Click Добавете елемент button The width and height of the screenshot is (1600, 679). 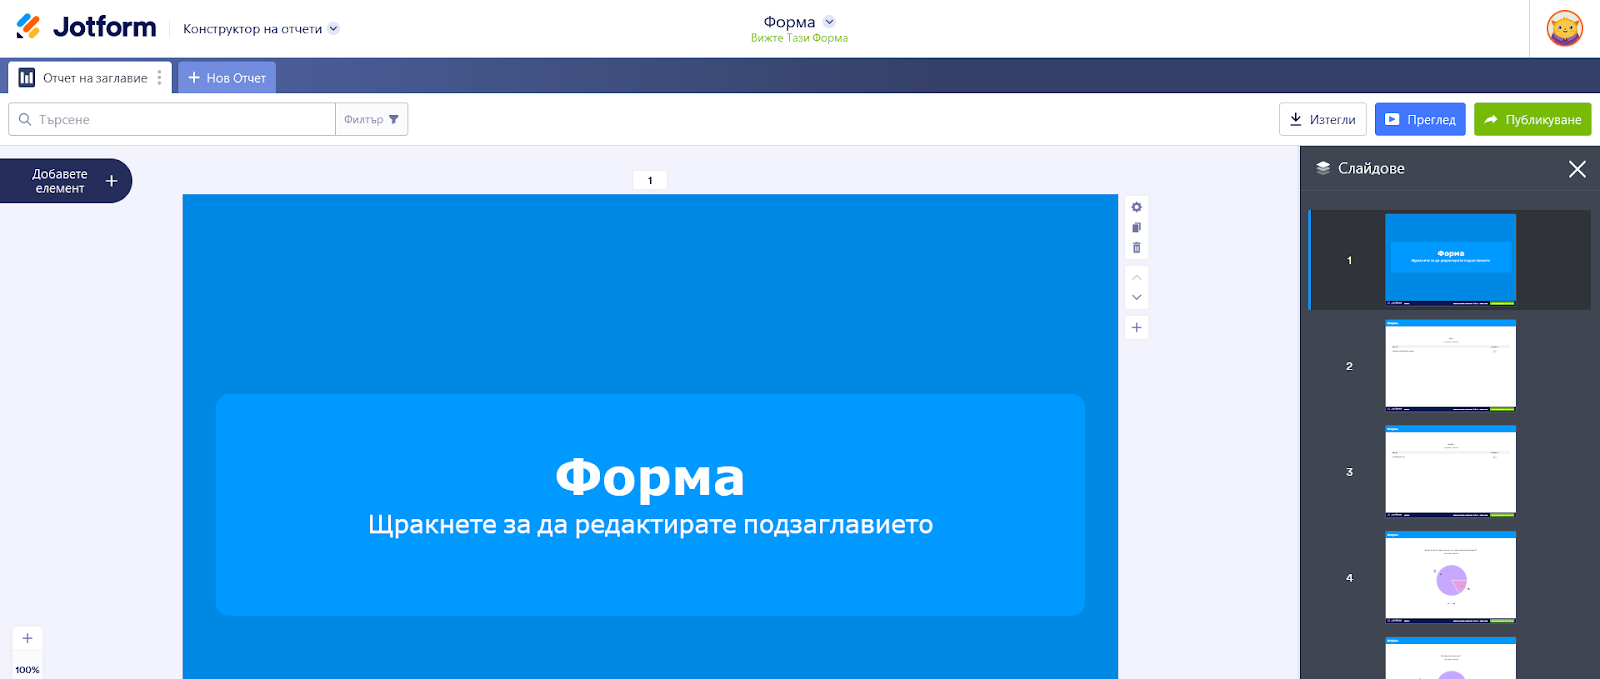coord(66,181)
